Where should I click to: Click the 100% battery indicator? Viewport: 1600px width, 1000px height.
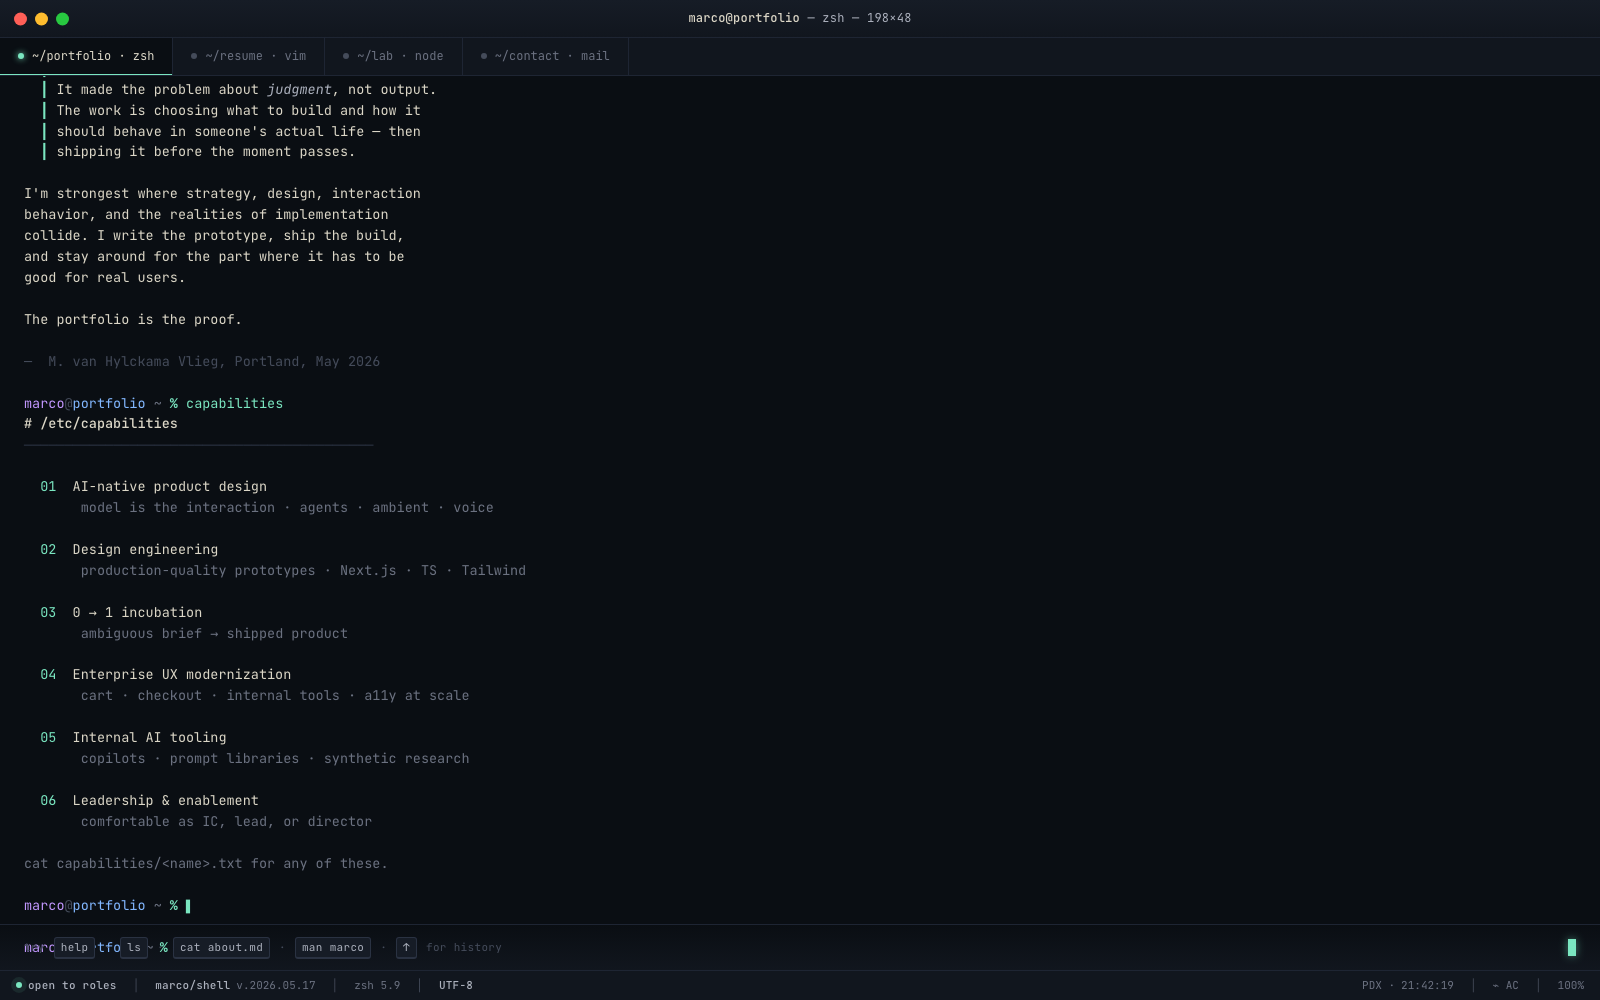pyautogui.click(x=1570, y=986)
